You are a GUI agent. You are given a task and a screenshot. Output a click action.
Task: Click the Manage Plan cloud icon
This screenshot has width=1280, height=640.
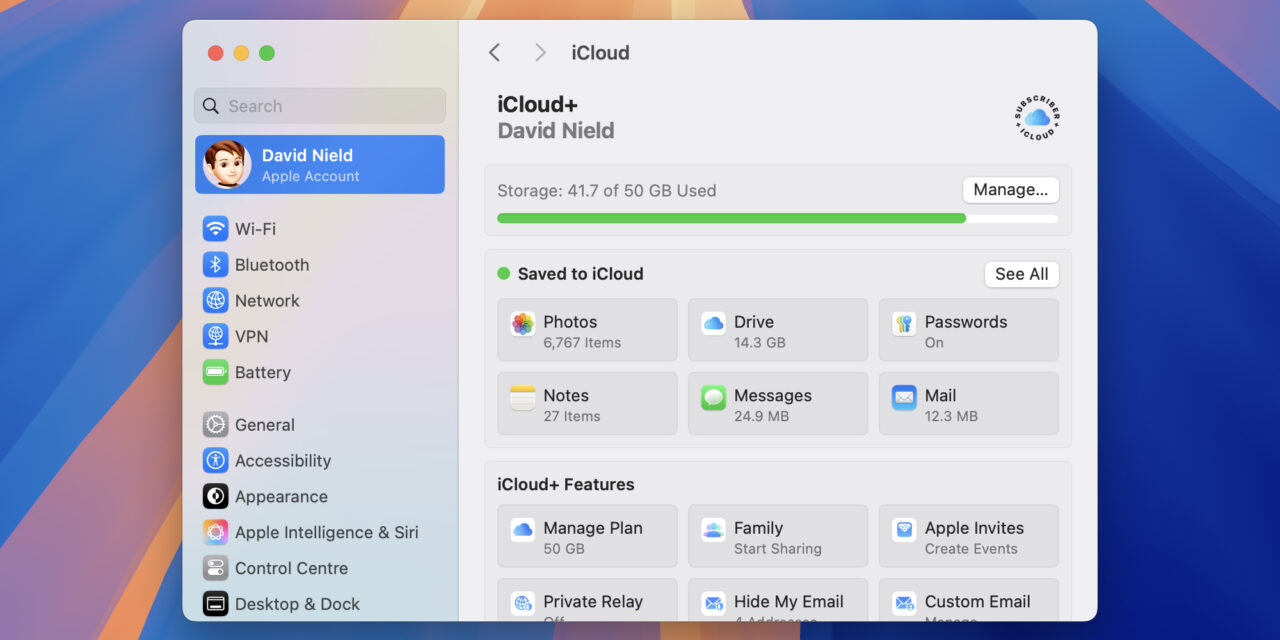522,530
